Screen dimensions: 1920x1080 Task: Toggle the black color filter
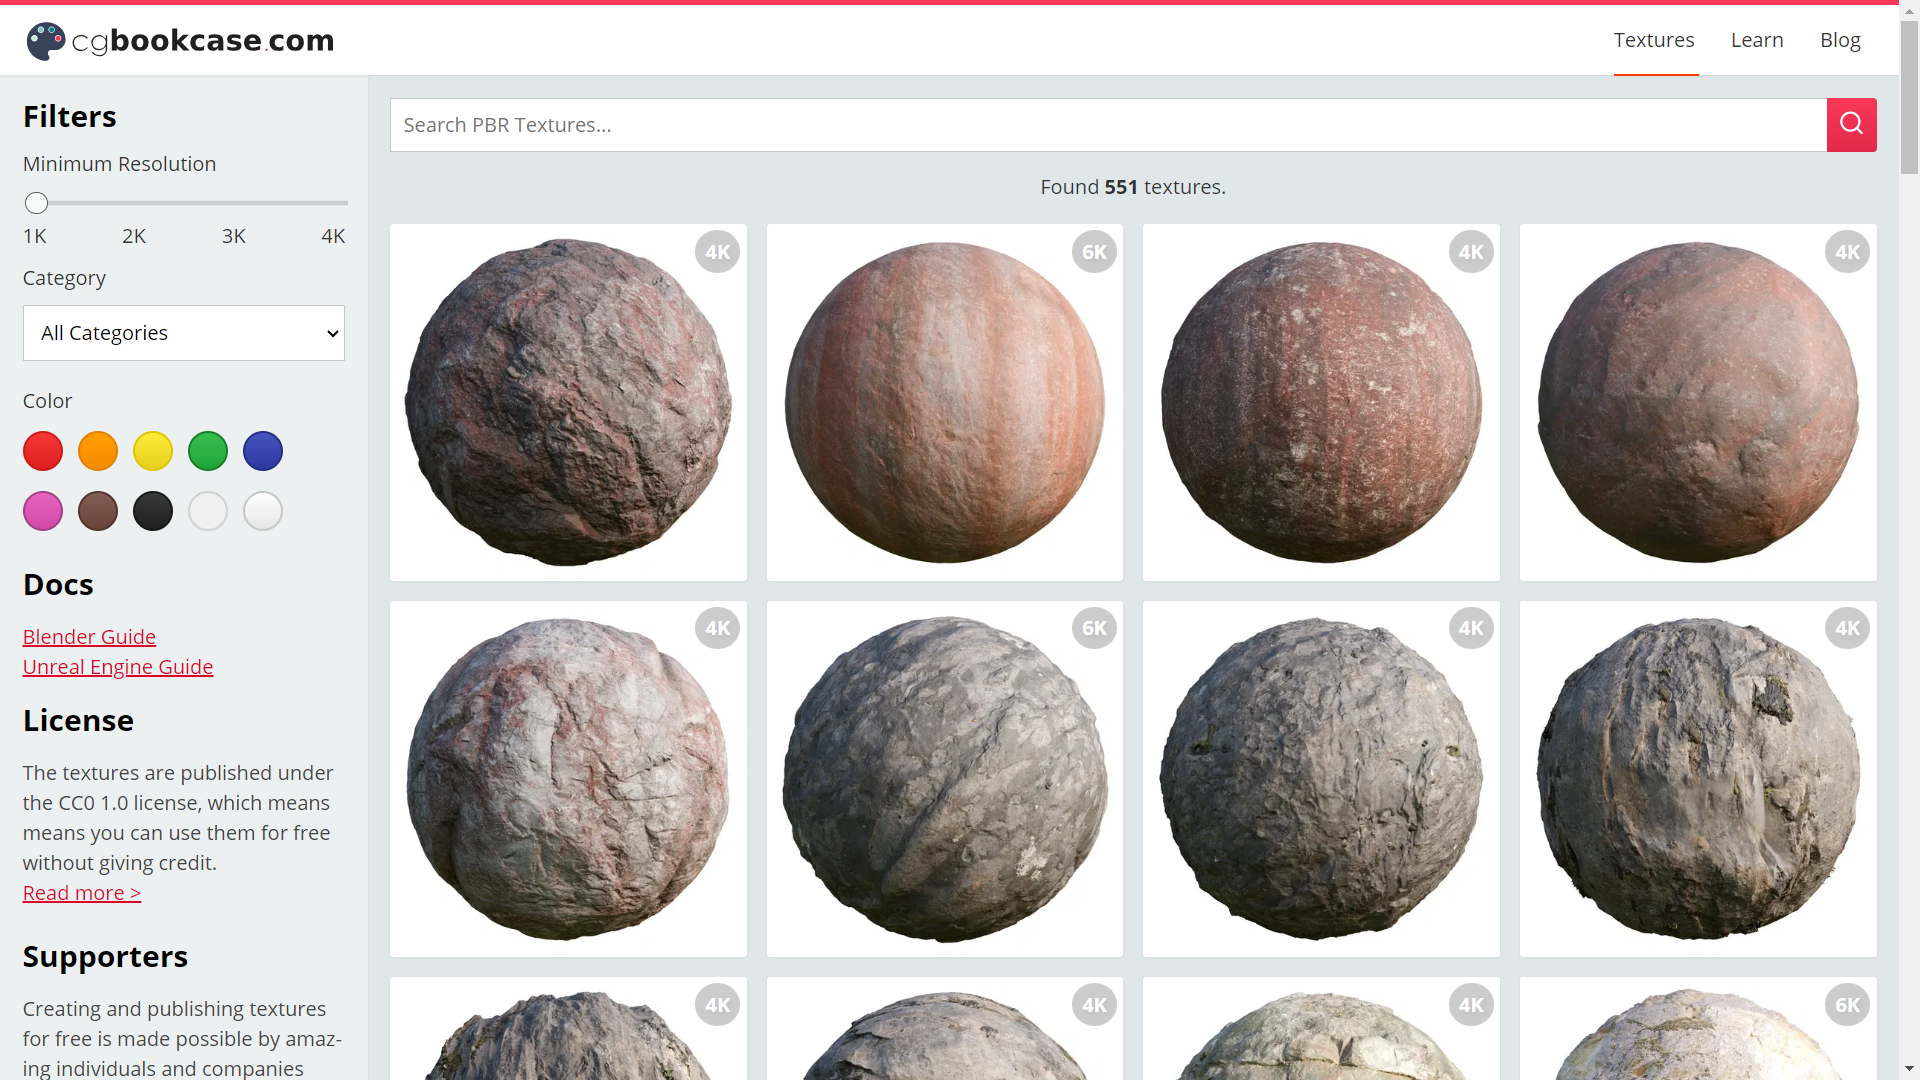coord(153,511)
